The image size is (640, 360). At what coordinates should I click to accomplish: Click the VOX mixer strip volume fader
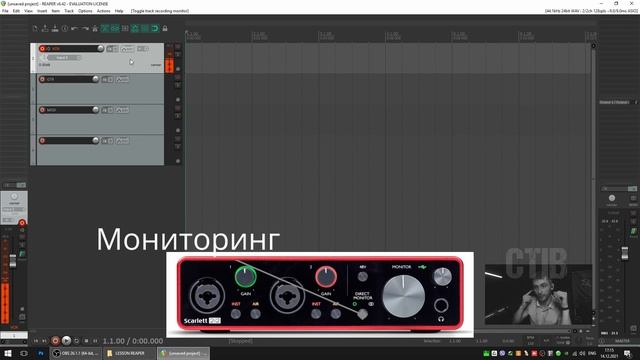[x=13, y=261]
